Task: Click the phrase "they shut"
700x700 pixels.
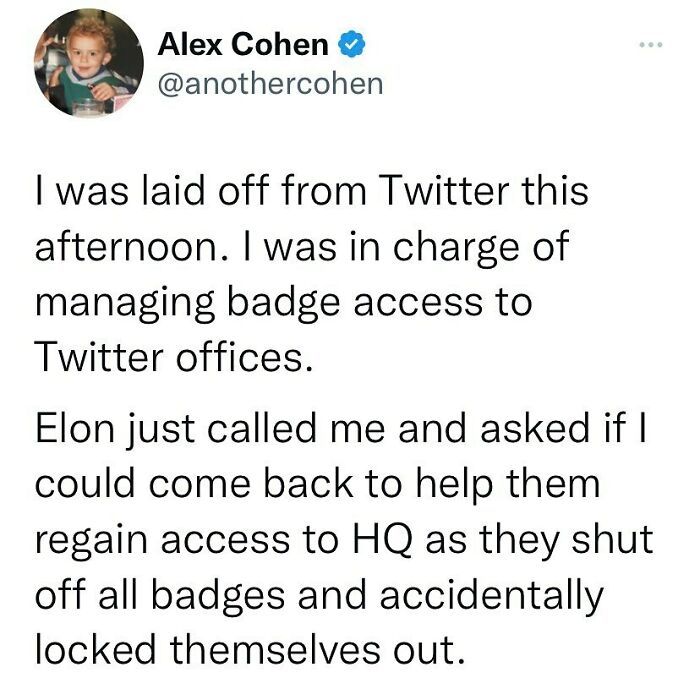Action: [x=564, y=541]
